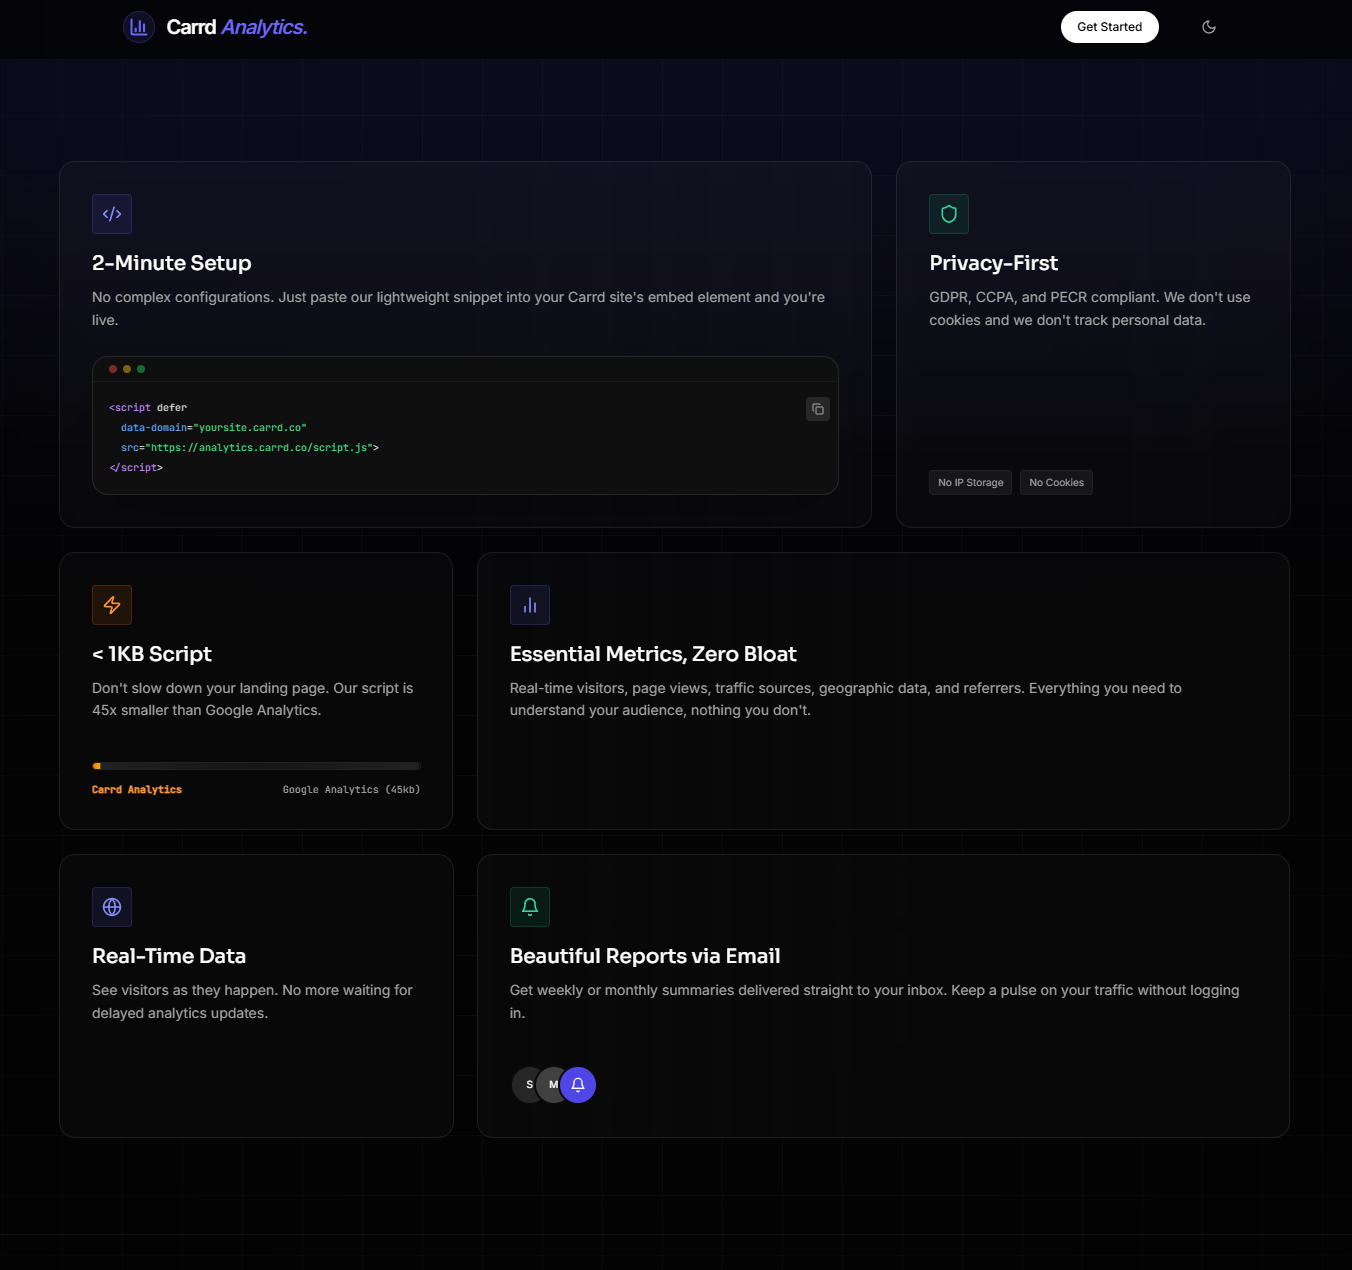The height and width of the screenshot is (1270, 1352).
Task: Open the Carrd Analytics home link
Action: pos(215,27)
